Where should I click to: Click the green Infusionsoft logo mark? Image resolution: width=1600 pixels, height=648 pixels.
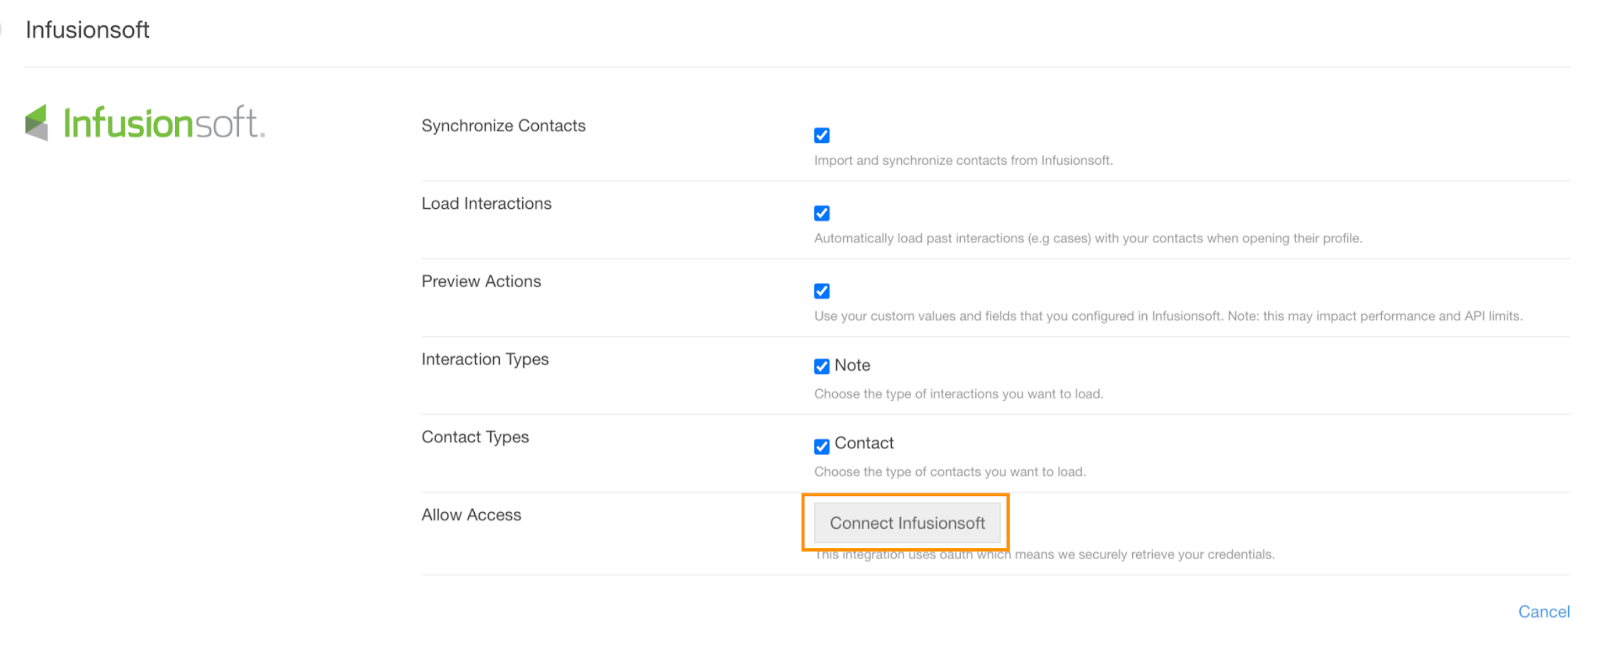click(x=36, y=121)
